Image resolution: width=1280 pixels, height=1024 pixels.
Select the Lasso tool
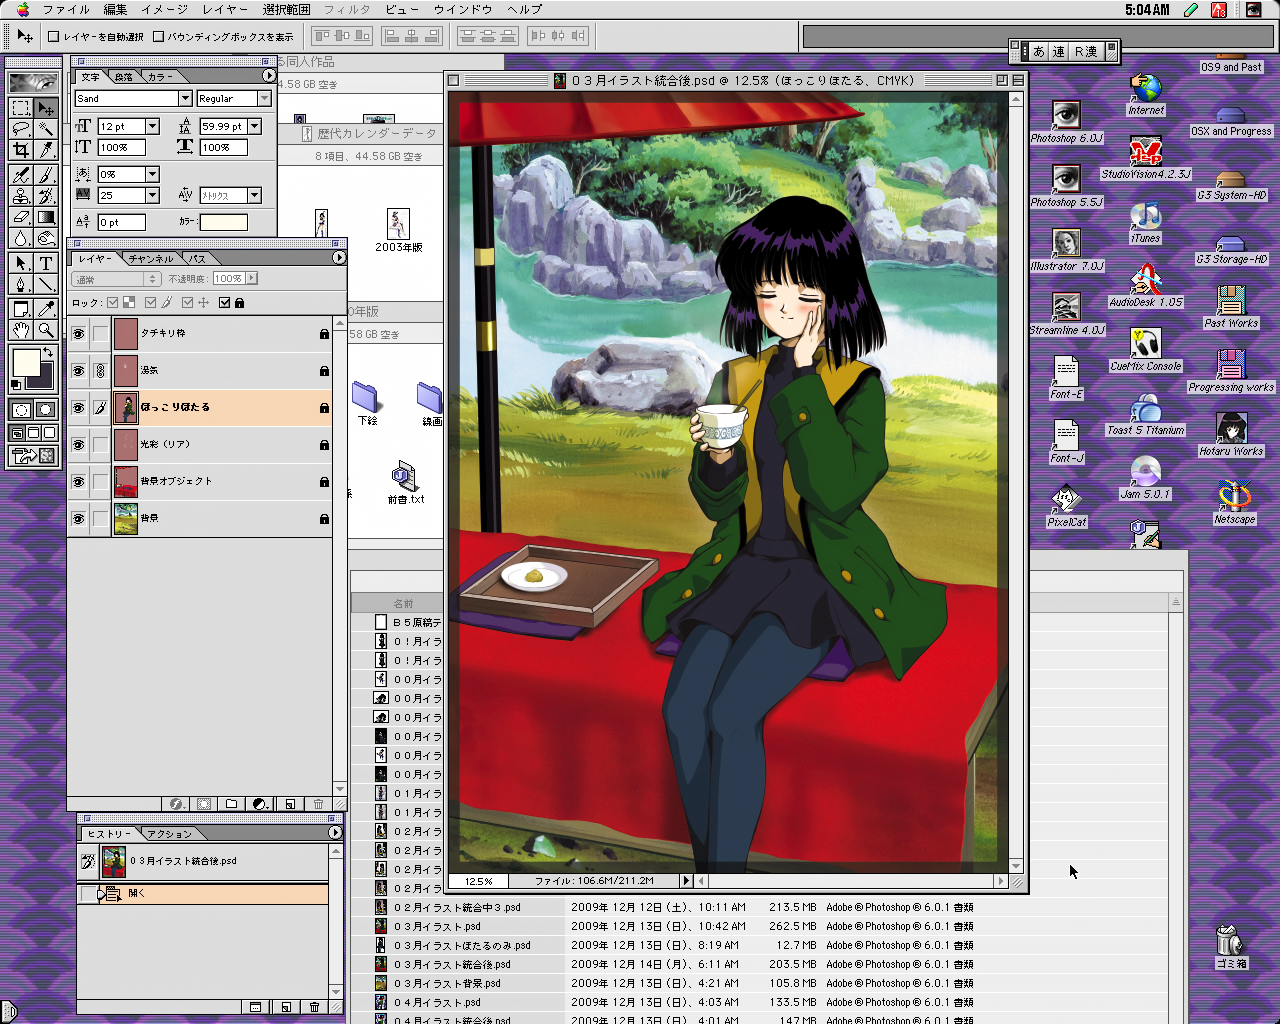[20, 129]
